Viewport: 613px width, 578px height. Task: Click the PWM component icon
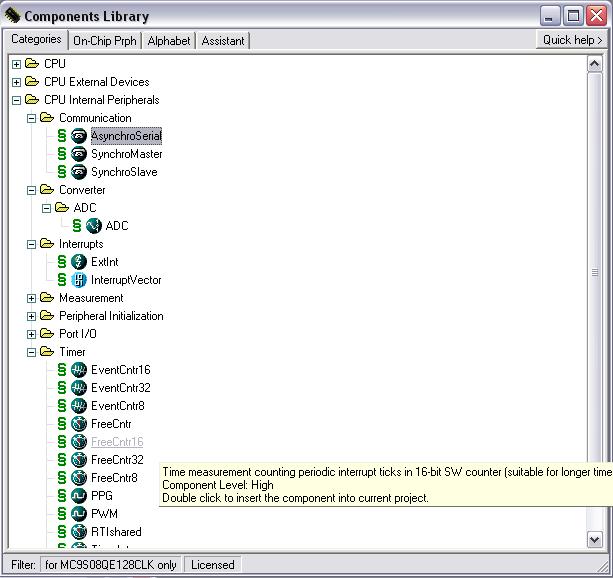pyautogui.click(x=79, y=514)
